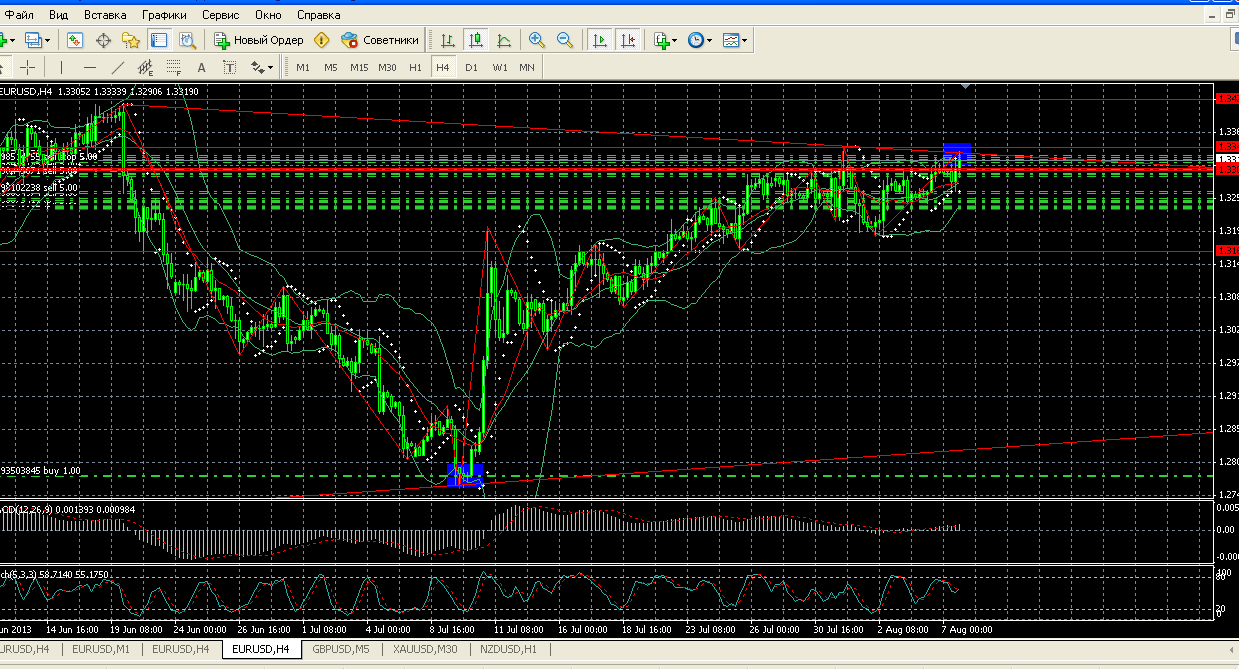
Task: Open the Вставка menu
Action: 105,15
